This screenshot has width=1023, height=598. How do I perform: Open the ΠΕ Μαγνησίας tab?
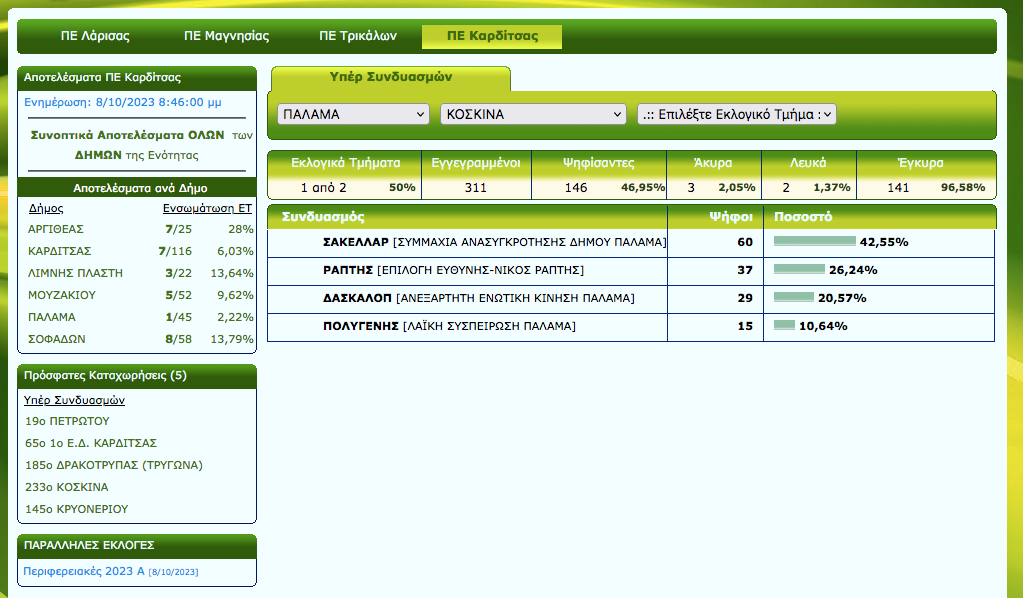(x=226, y=36)
